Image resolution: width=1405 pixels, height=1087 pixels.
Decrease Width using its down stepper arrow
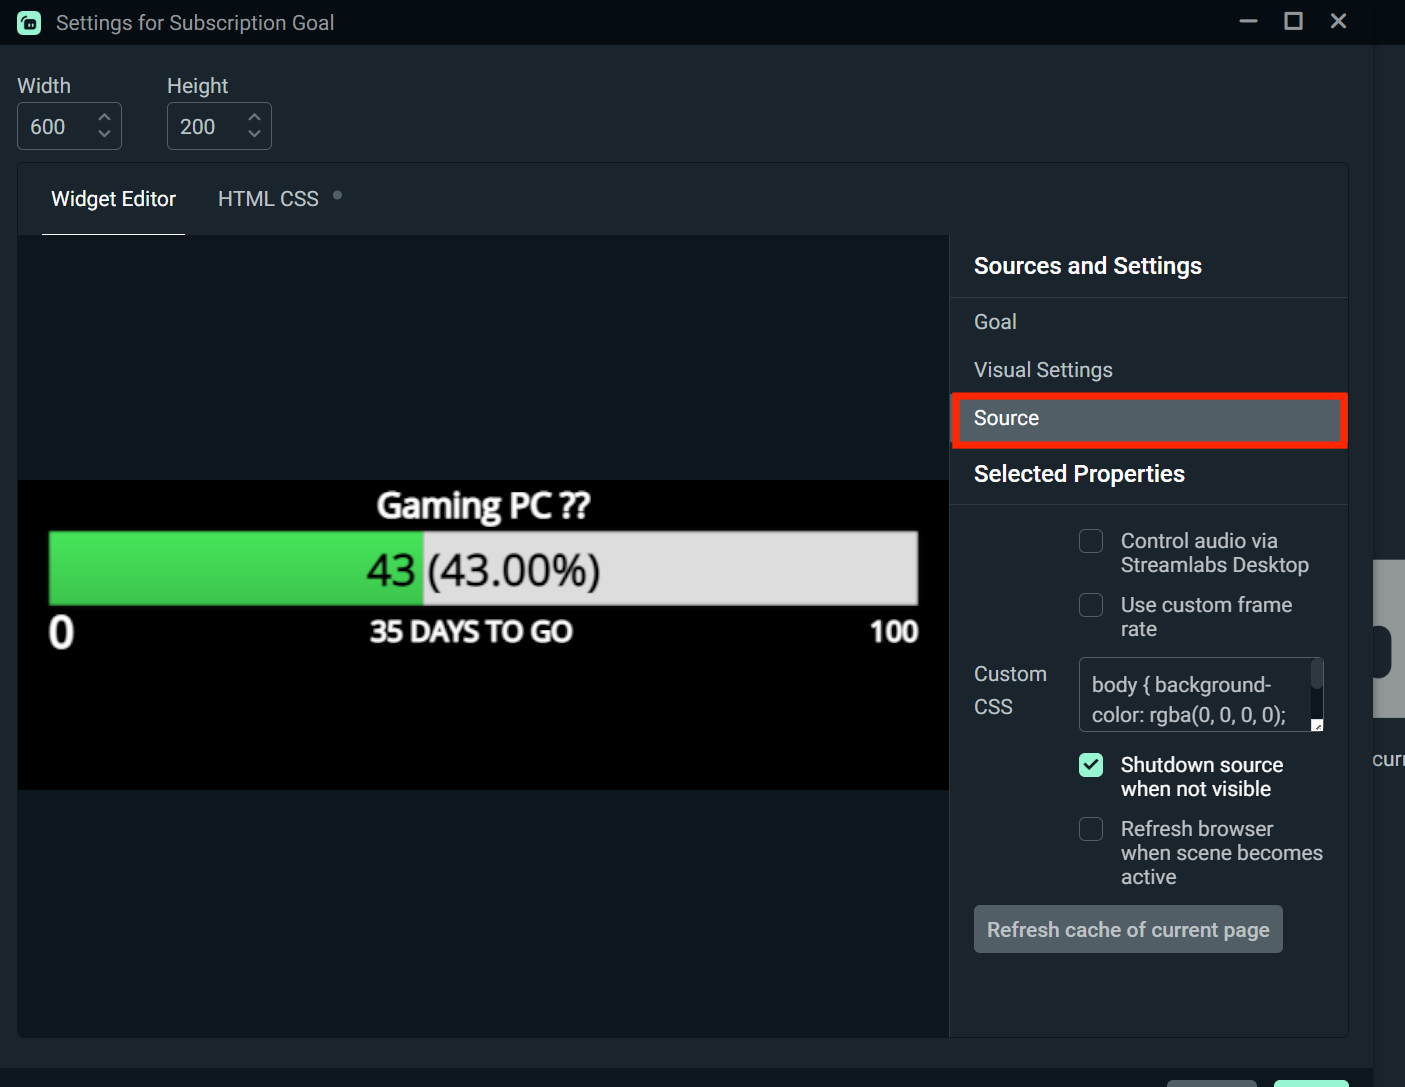104,133
